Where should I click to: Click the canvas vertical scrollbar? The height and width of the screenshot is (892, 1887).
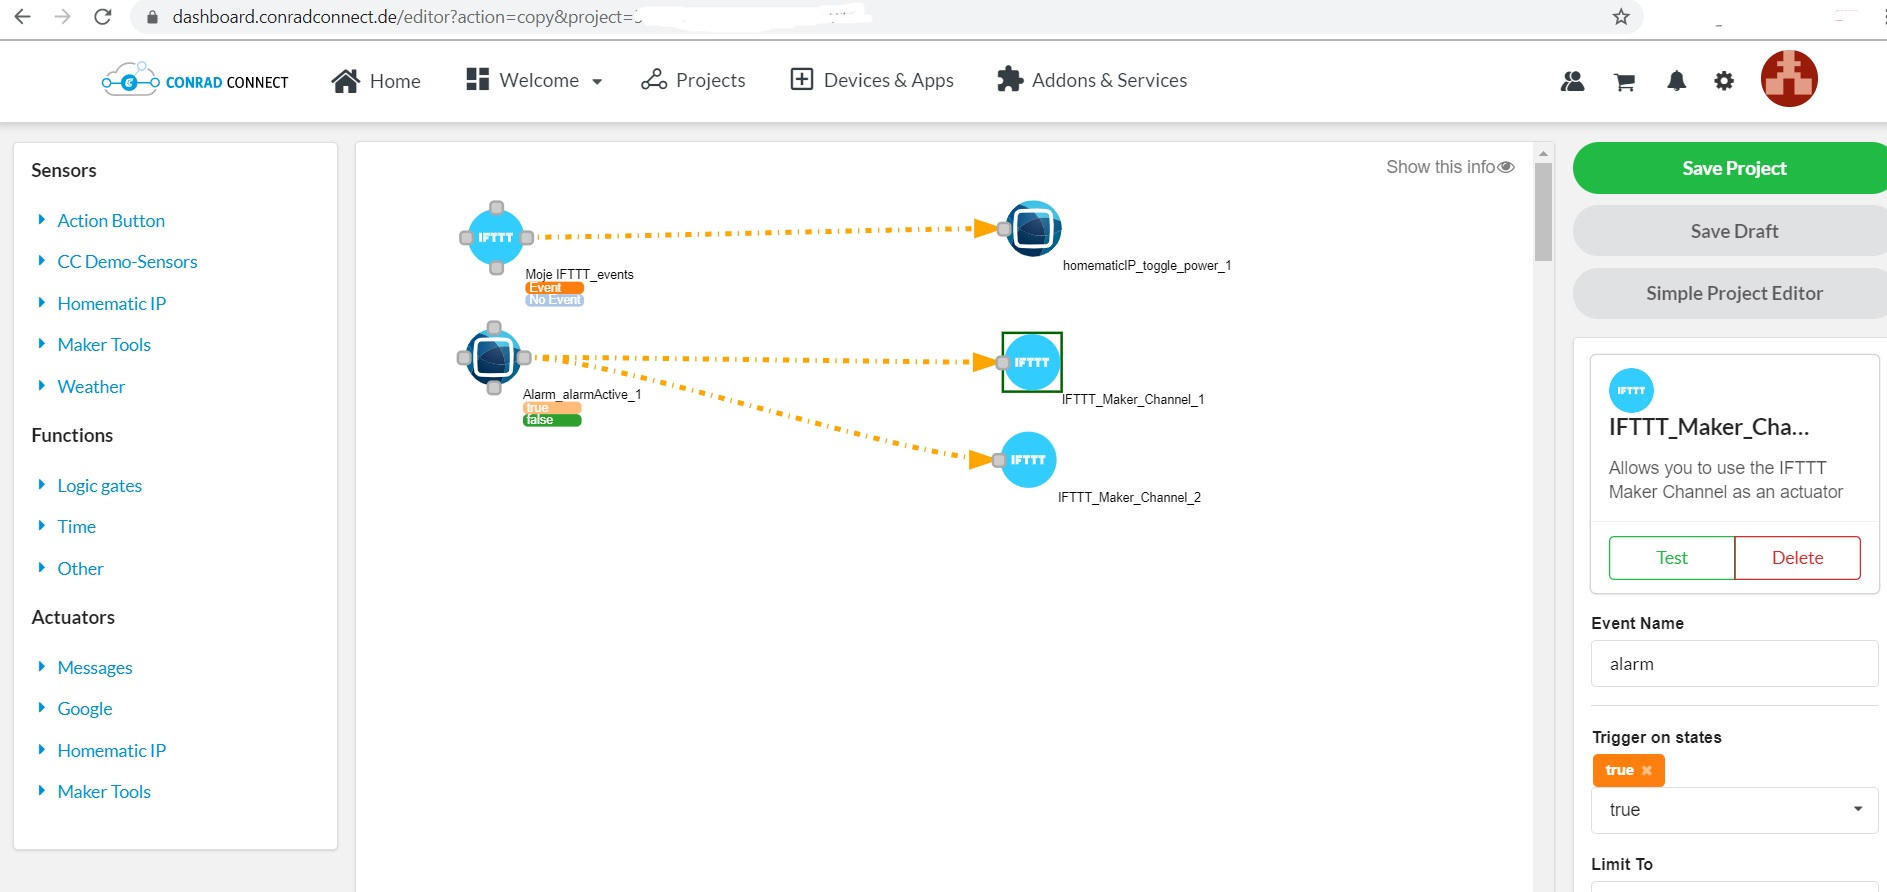point(1543,212)
